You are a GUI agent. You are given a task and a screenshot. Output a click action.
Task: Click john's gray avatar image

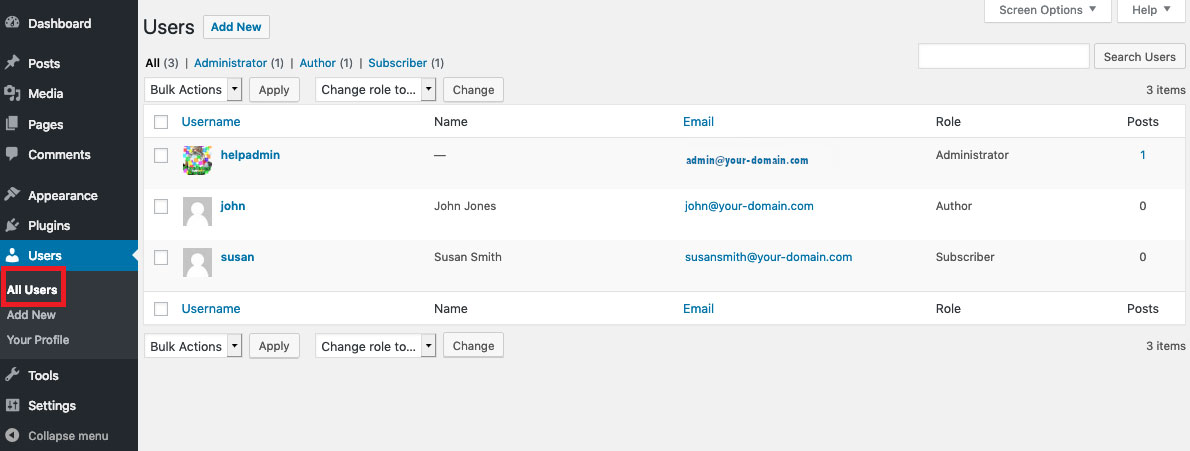[197, 212]
